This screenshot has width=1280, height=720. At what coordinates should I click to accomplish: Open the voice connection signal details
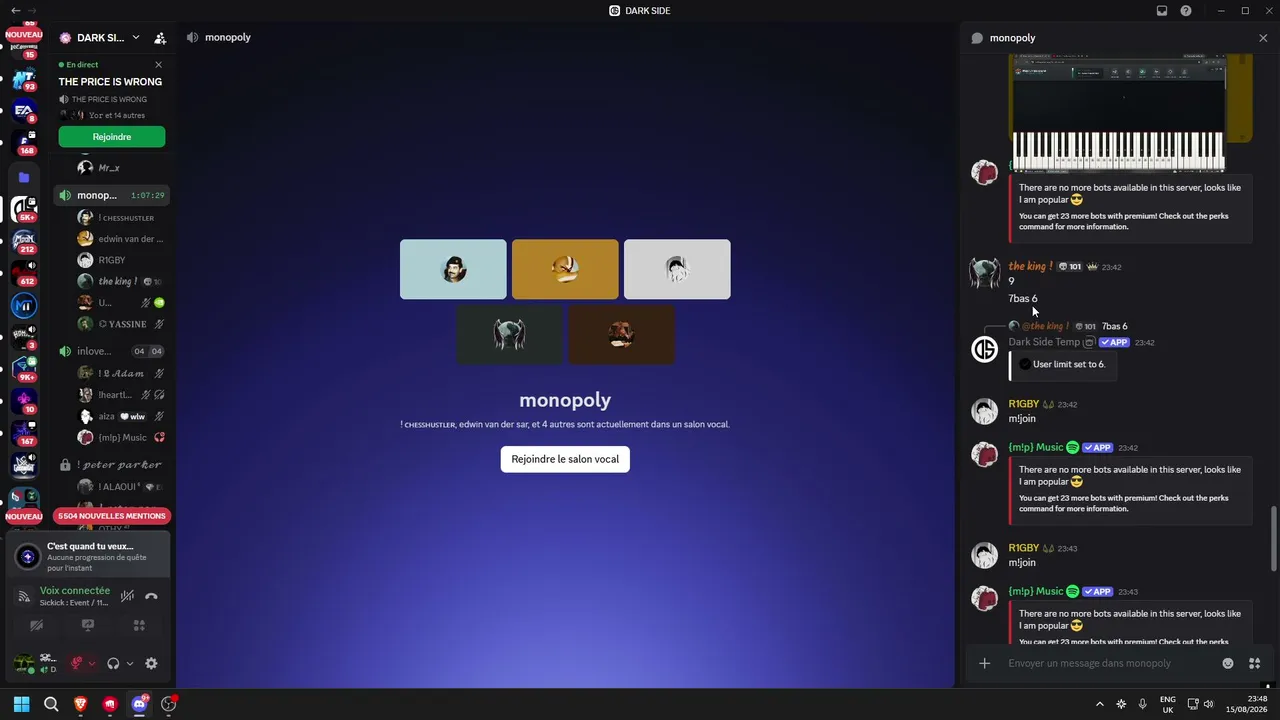click(25, 596)
